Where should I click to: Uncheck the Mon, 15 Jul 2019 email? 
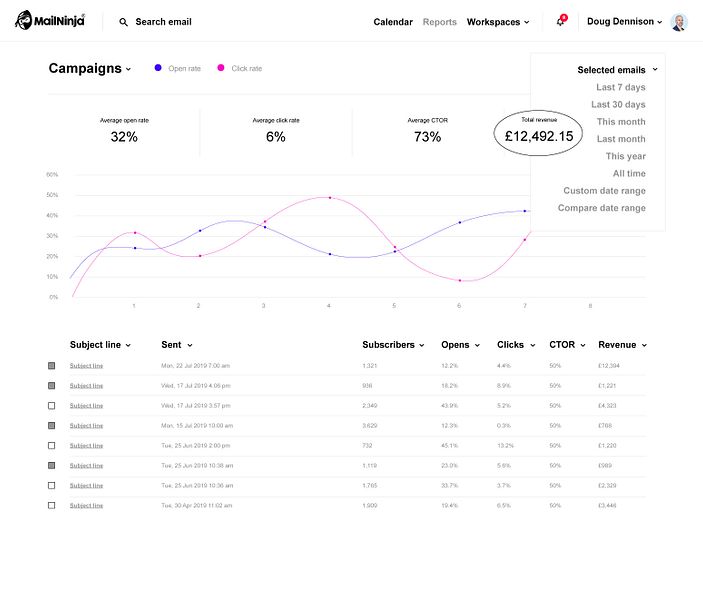52,426
